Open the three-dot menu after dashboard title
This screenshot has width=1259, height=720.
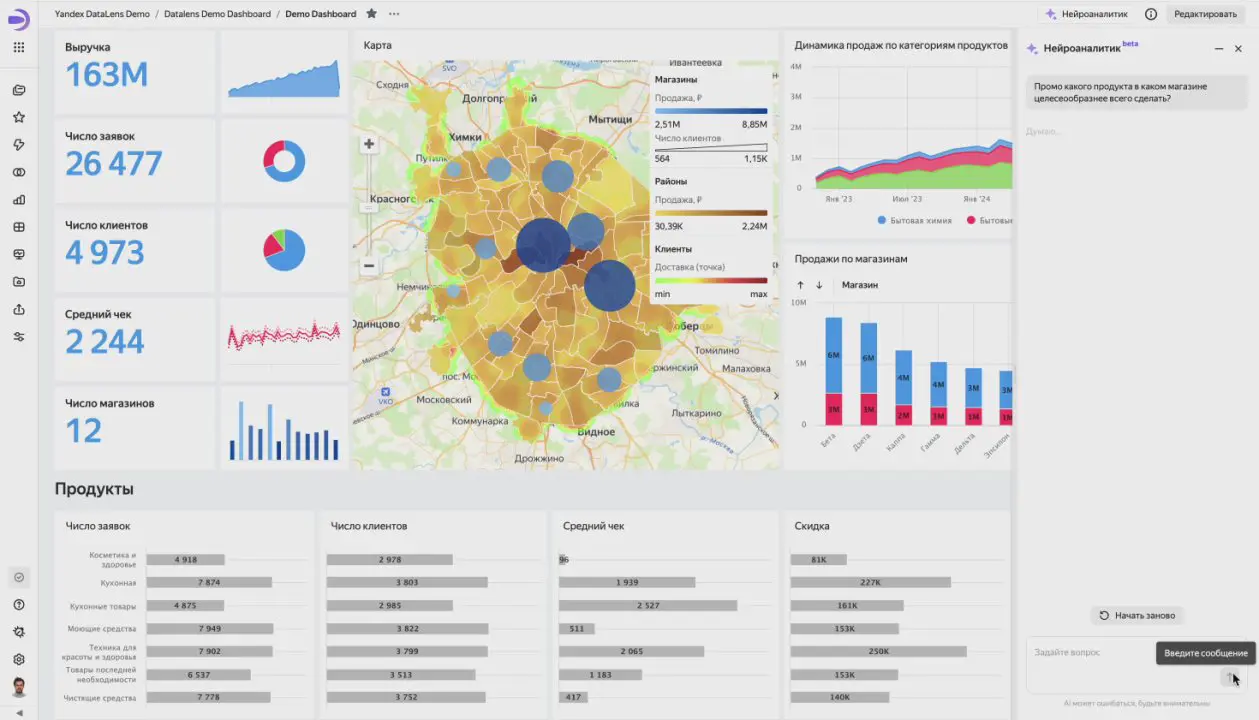[394, 14]
